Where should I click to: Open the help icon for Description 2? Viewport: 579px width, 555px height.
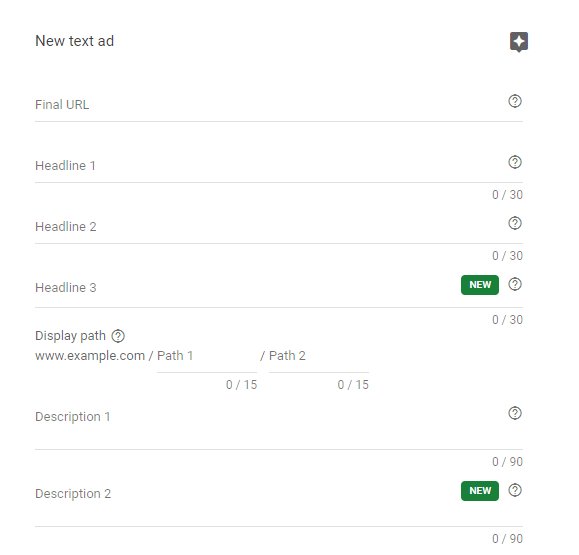point(515,490)
